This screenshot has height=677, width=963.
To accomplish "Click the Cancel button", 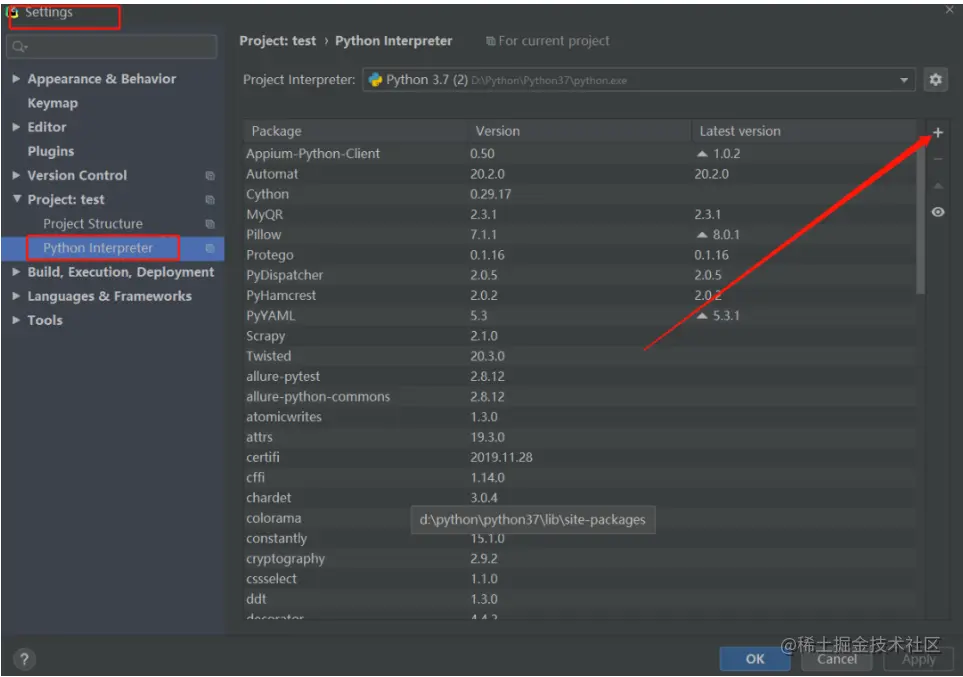I will tap(836, 659).
